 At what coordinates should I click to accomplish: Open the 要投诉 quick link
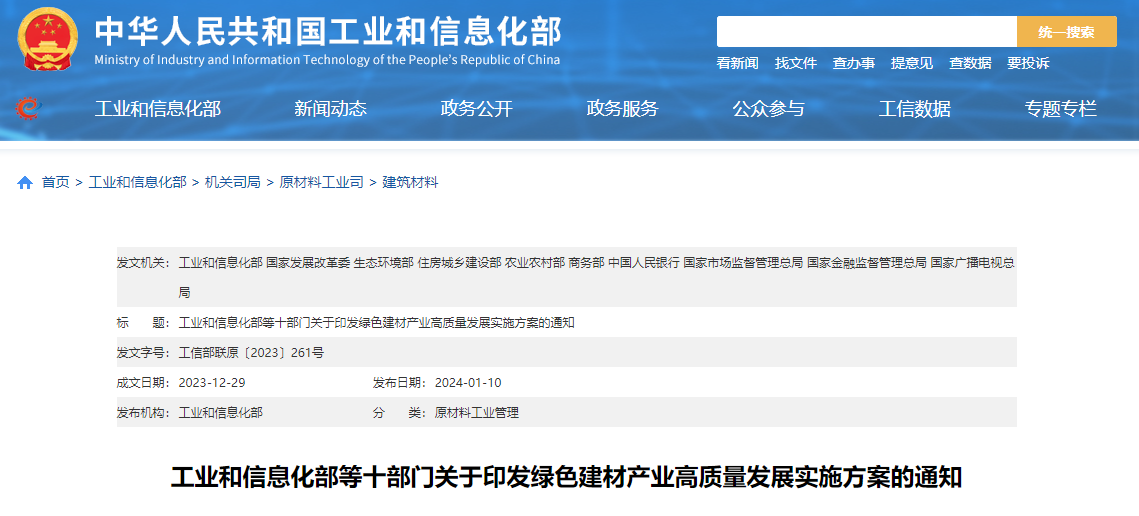(1028, 63)
